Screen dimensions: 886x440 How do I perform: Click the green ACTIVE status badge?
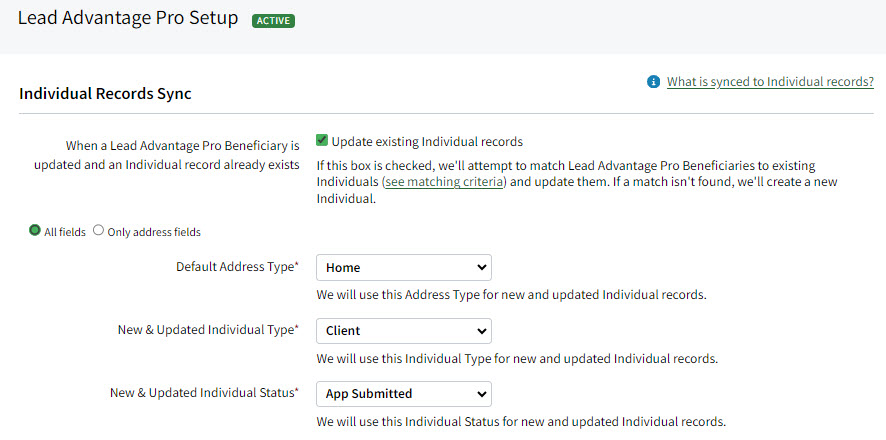point(273,21)
